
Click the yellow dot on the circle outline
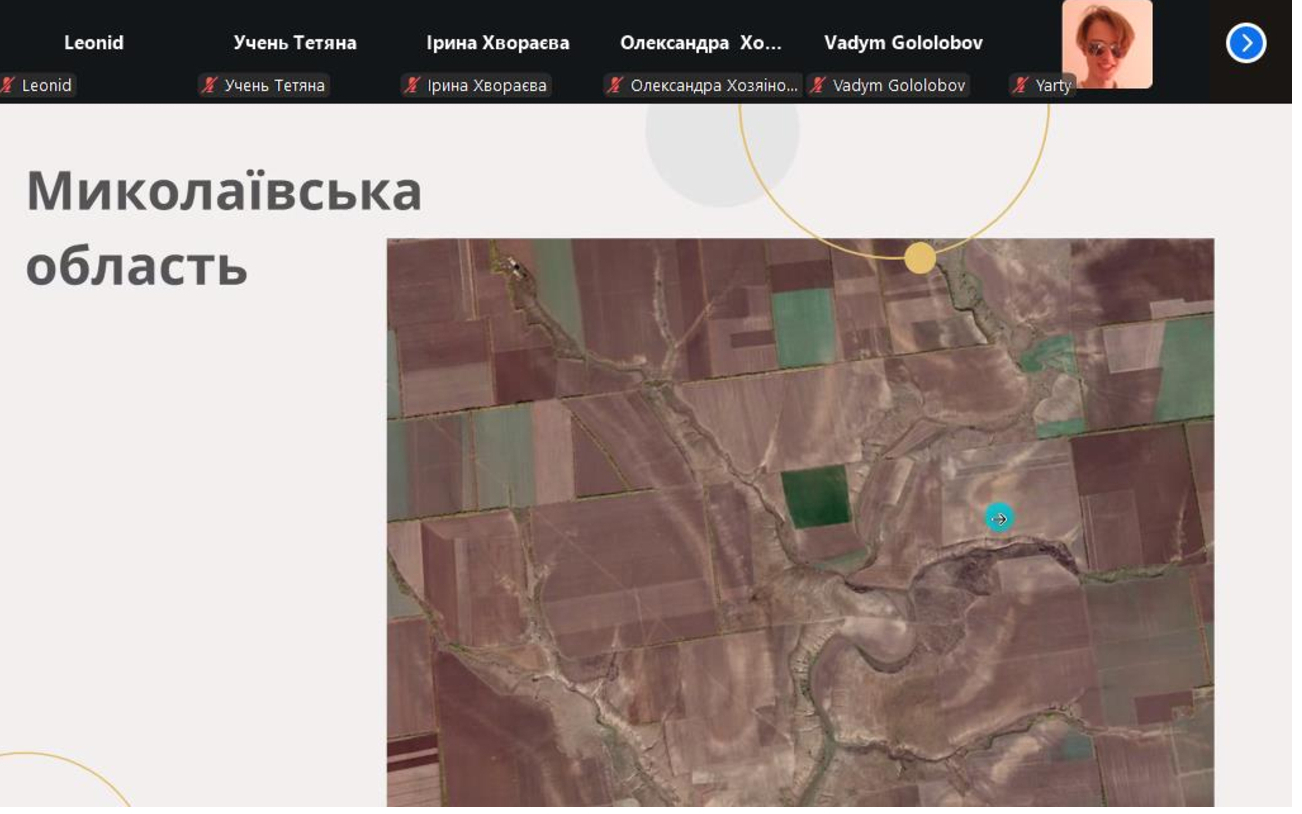[920, 258]
